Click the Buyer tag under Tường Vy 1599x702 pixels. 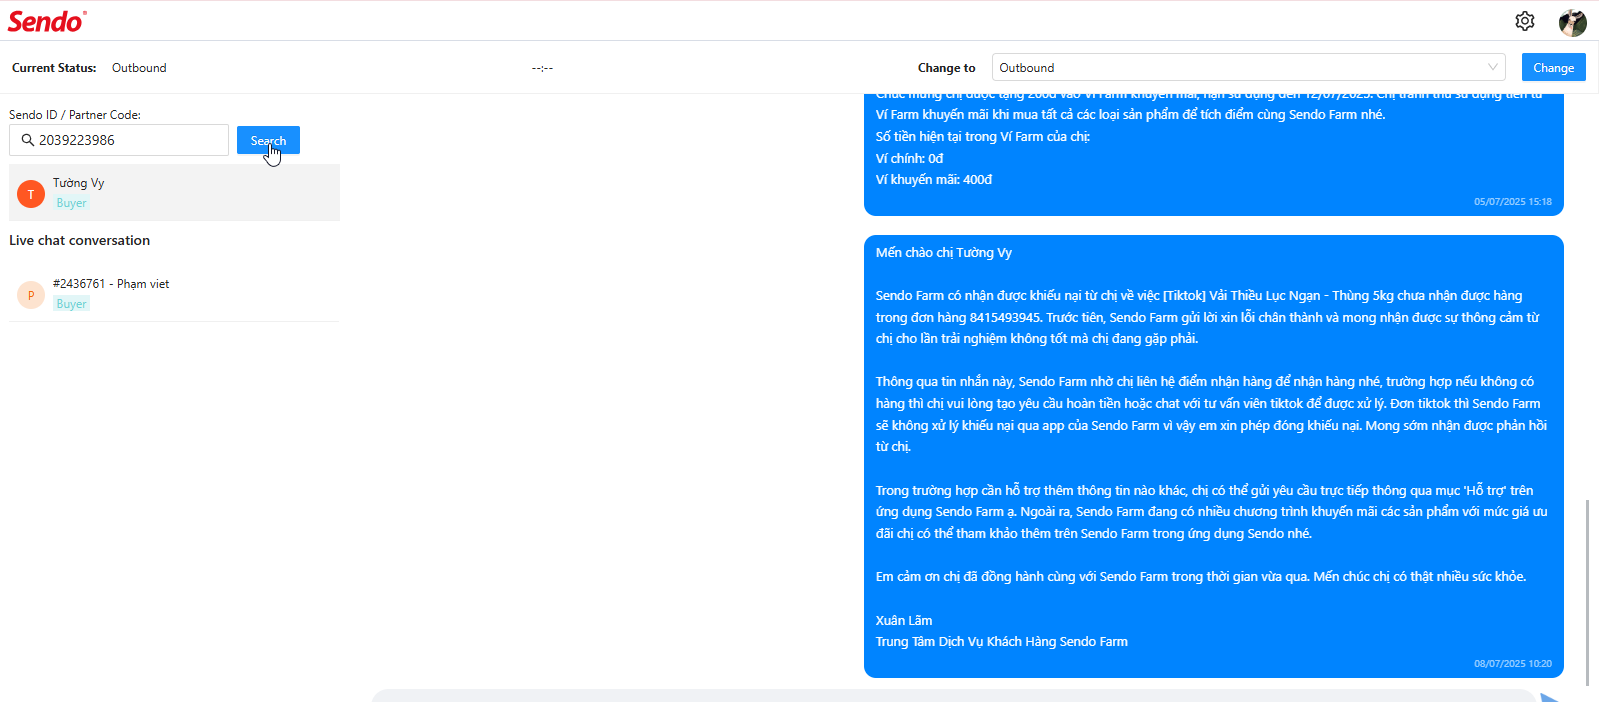tap(71, 203)
